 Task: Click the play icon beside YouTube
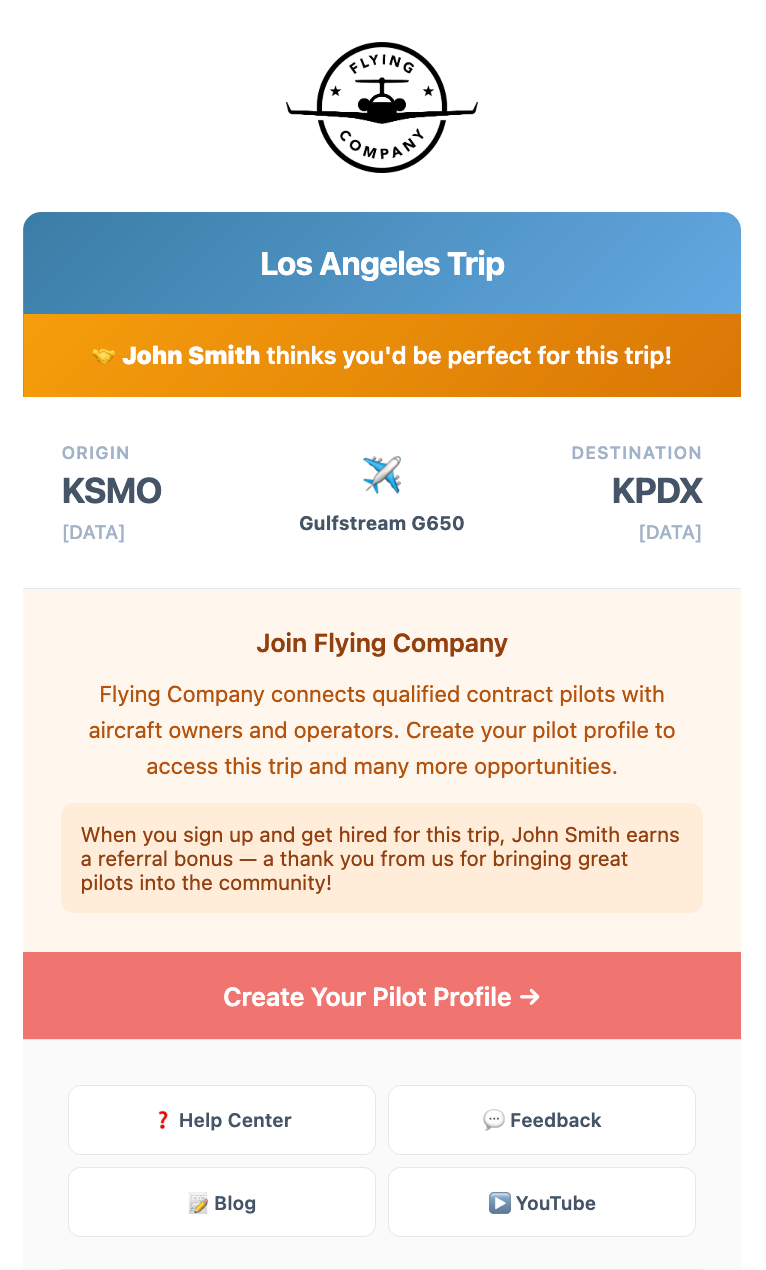click(x=500, y=1203)
